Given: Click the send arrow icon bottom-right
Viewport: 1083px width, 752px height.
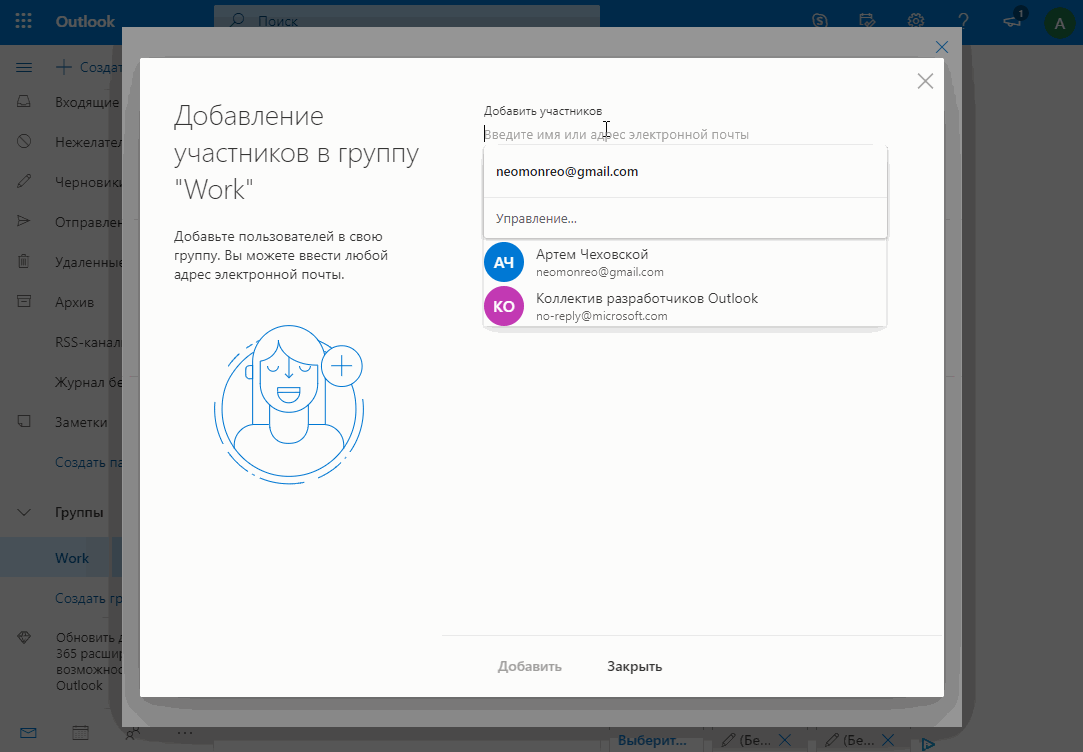Looking at the screenshot, I should 928,743.
